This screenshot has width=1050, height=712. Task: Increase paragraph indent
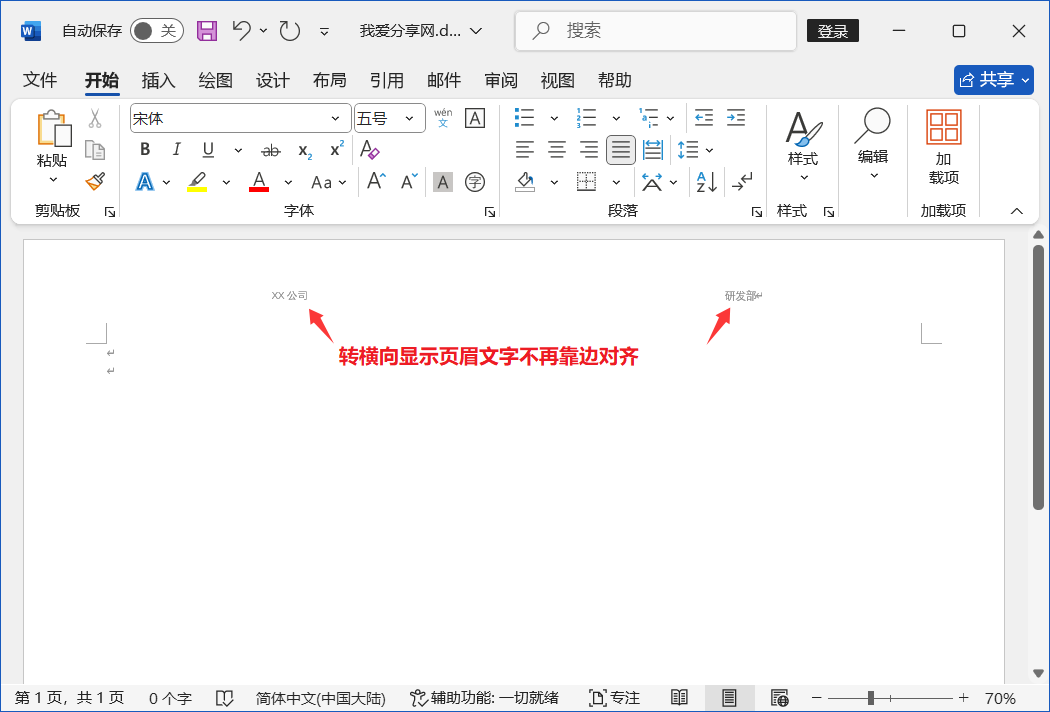tap(736, 118)
